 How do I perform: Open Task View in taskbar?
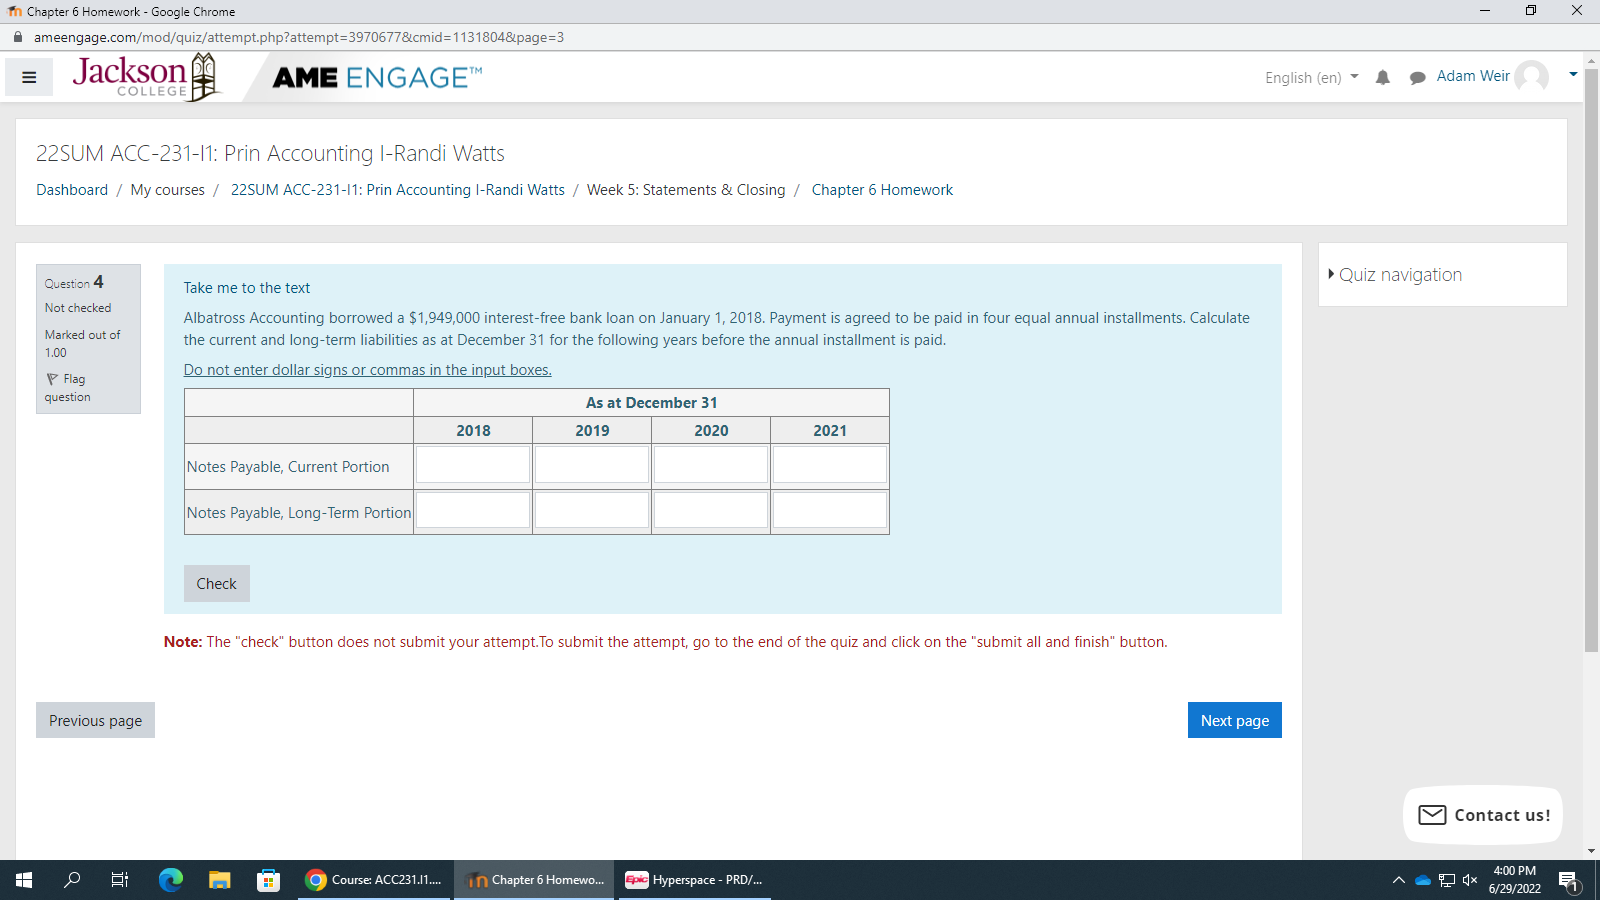click(120, 880)
